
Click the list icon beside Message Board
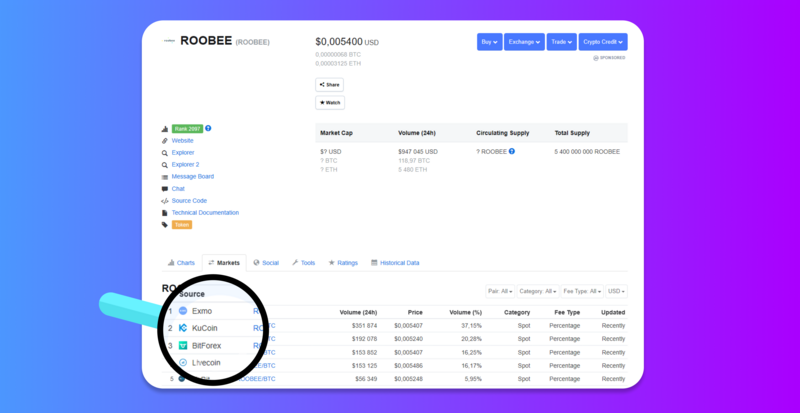[x=165, y=177]
